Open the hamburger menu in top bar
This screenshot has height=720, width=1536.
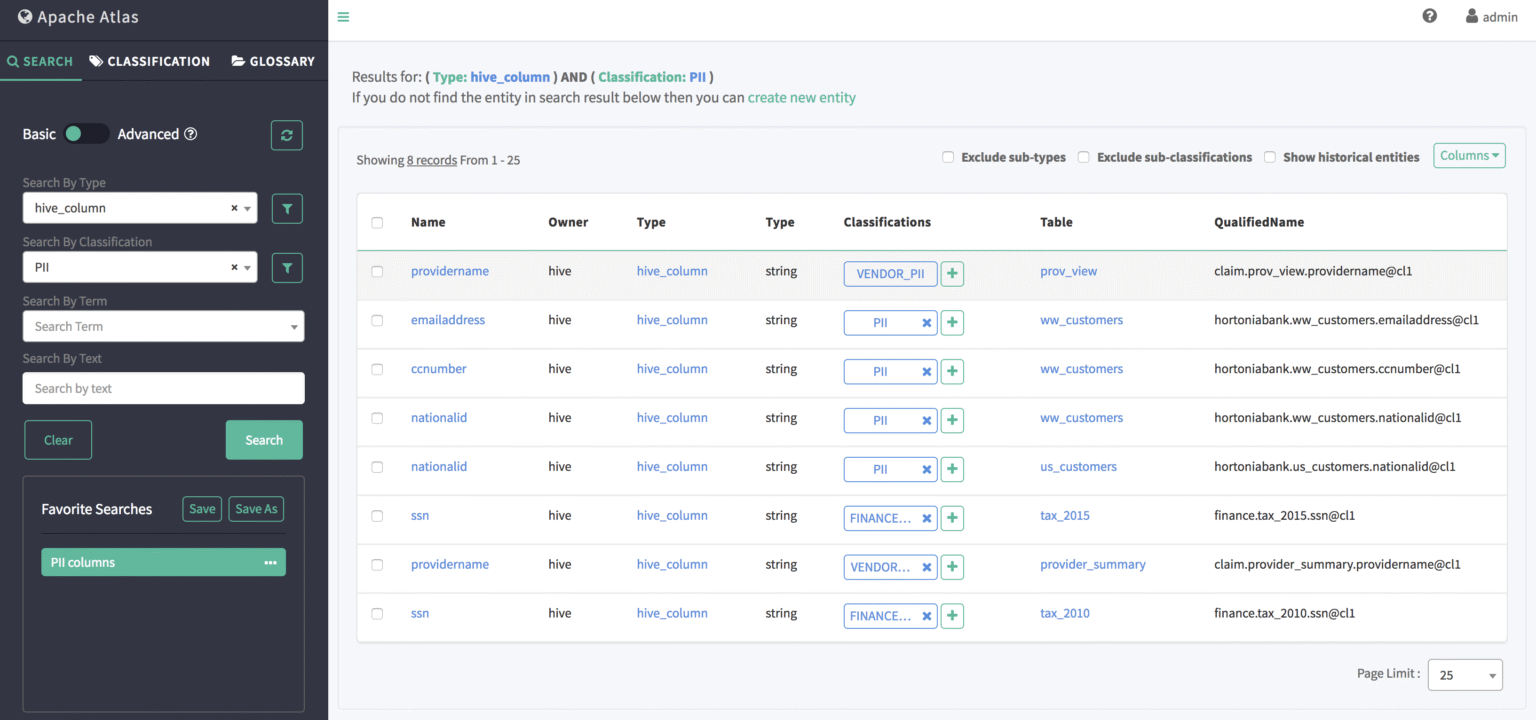pyautogui.click(x=342, y=17)
